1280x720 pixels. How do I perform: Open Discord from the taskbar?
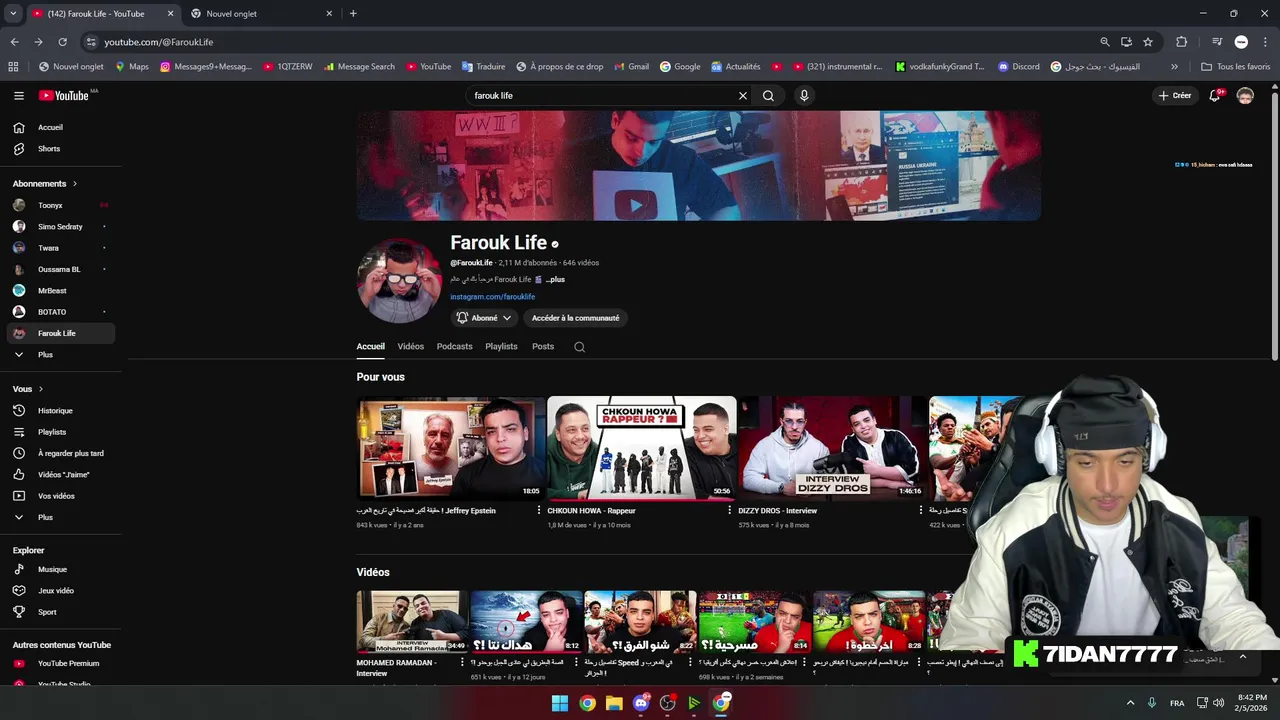click(x=641, y=703)
